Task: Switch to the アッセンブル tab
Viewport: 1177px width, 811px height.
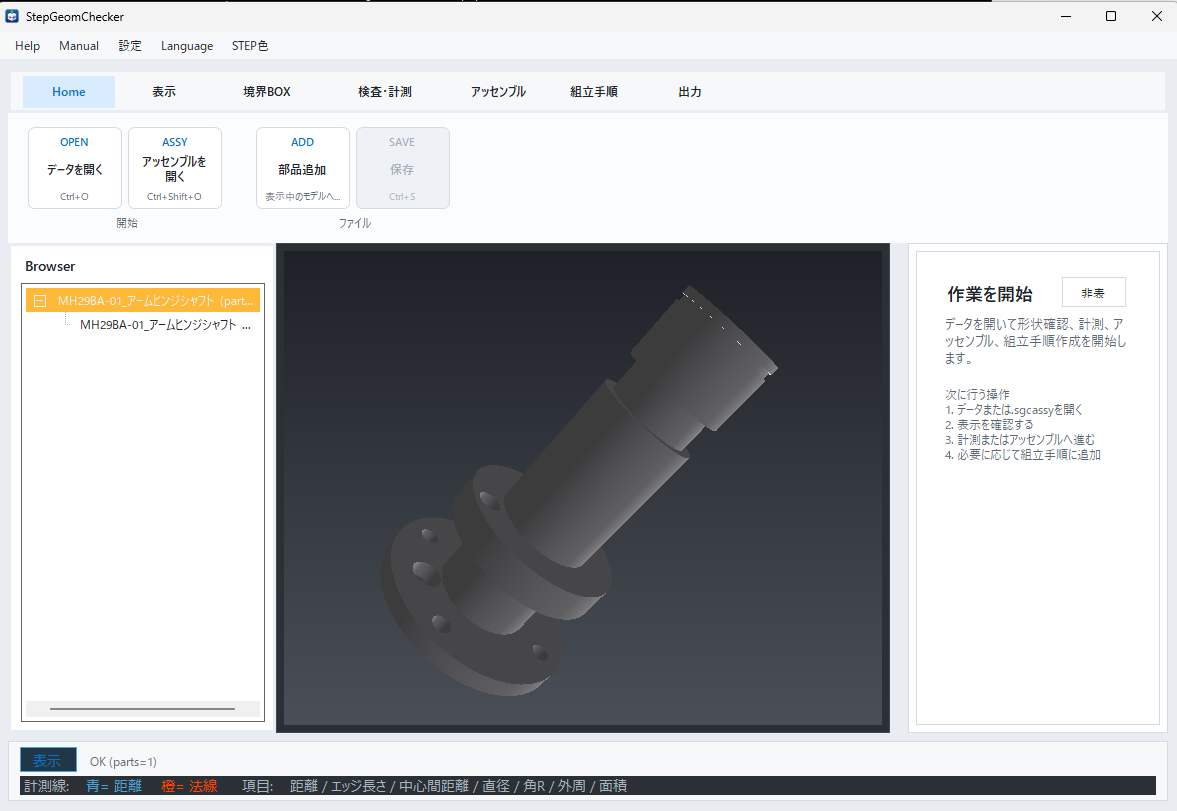Action: tap(498, 92)
